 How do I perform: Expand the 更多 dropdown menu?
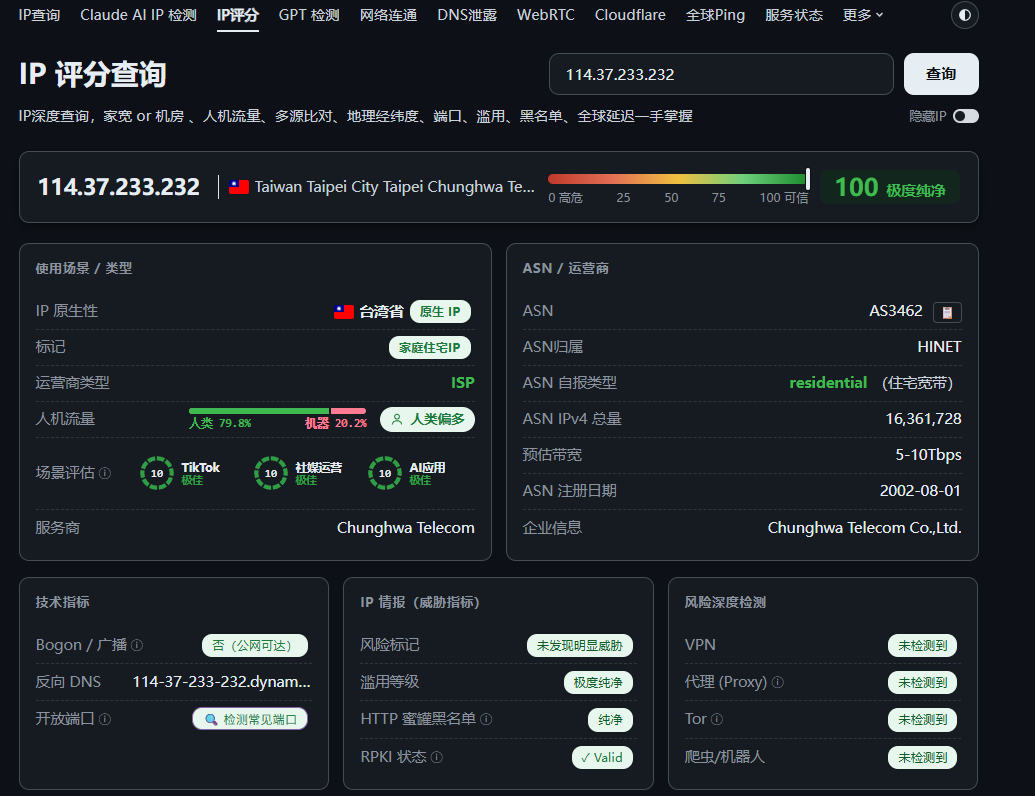coord(863,15)
